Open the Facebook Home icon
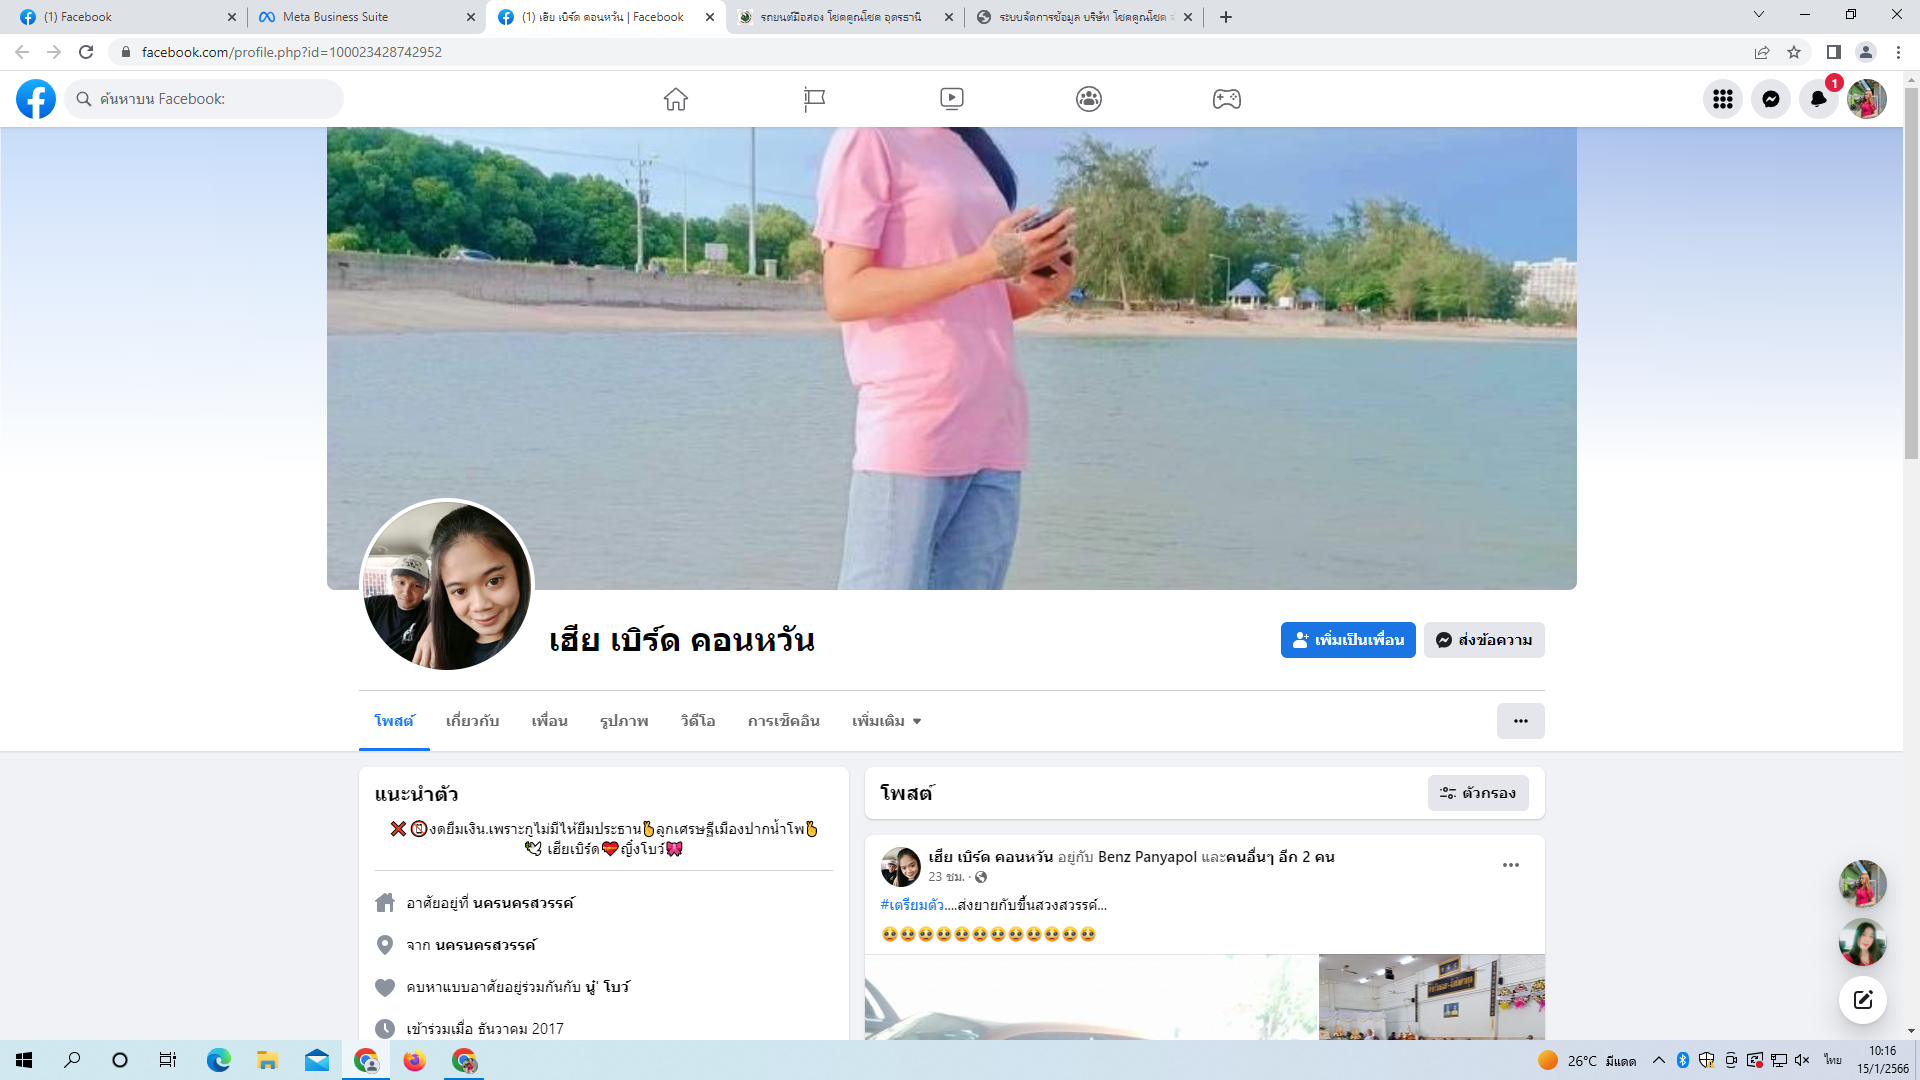Screen dimensions: 1920x1080 pos(676,99)
